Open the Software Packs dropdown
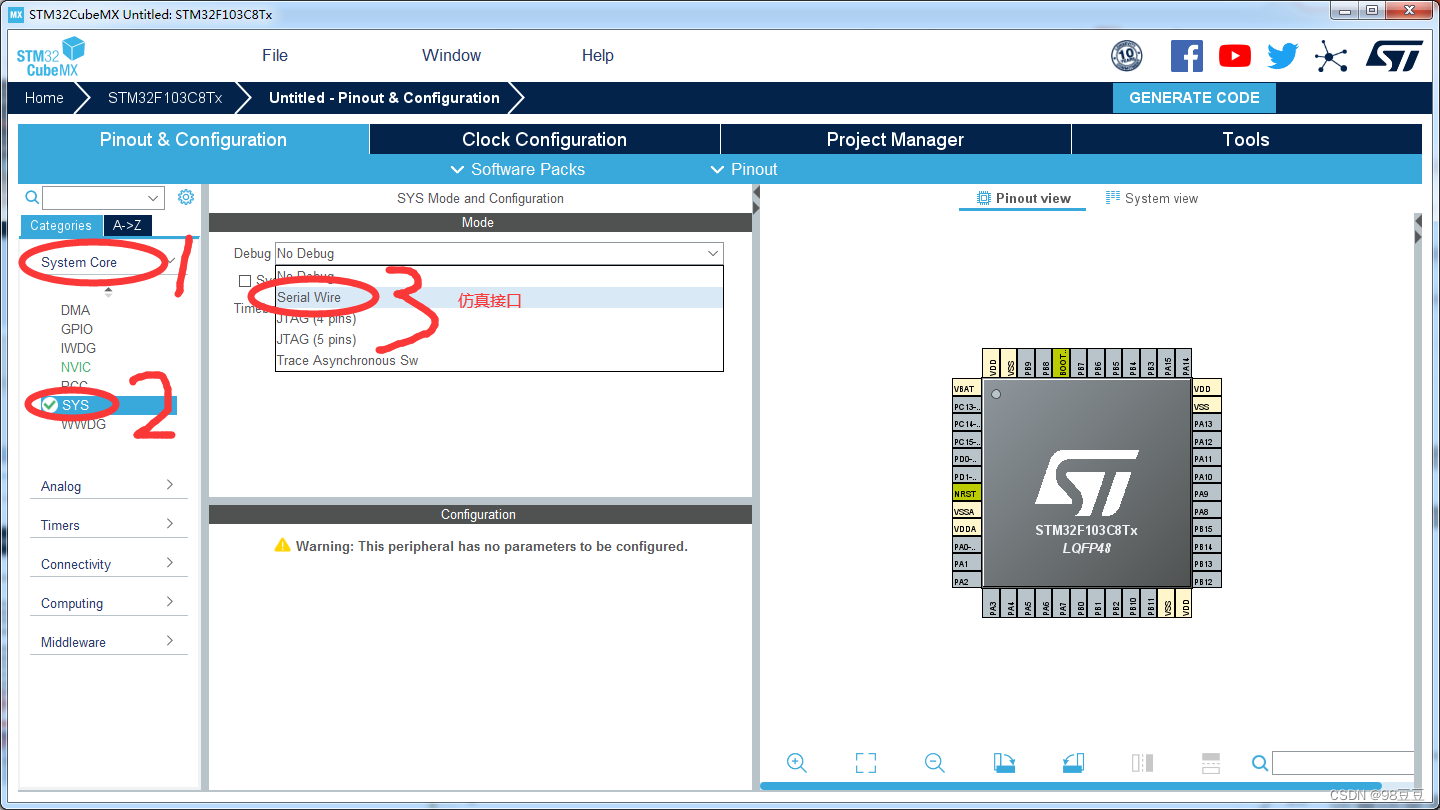 click(x=518, y=169)
